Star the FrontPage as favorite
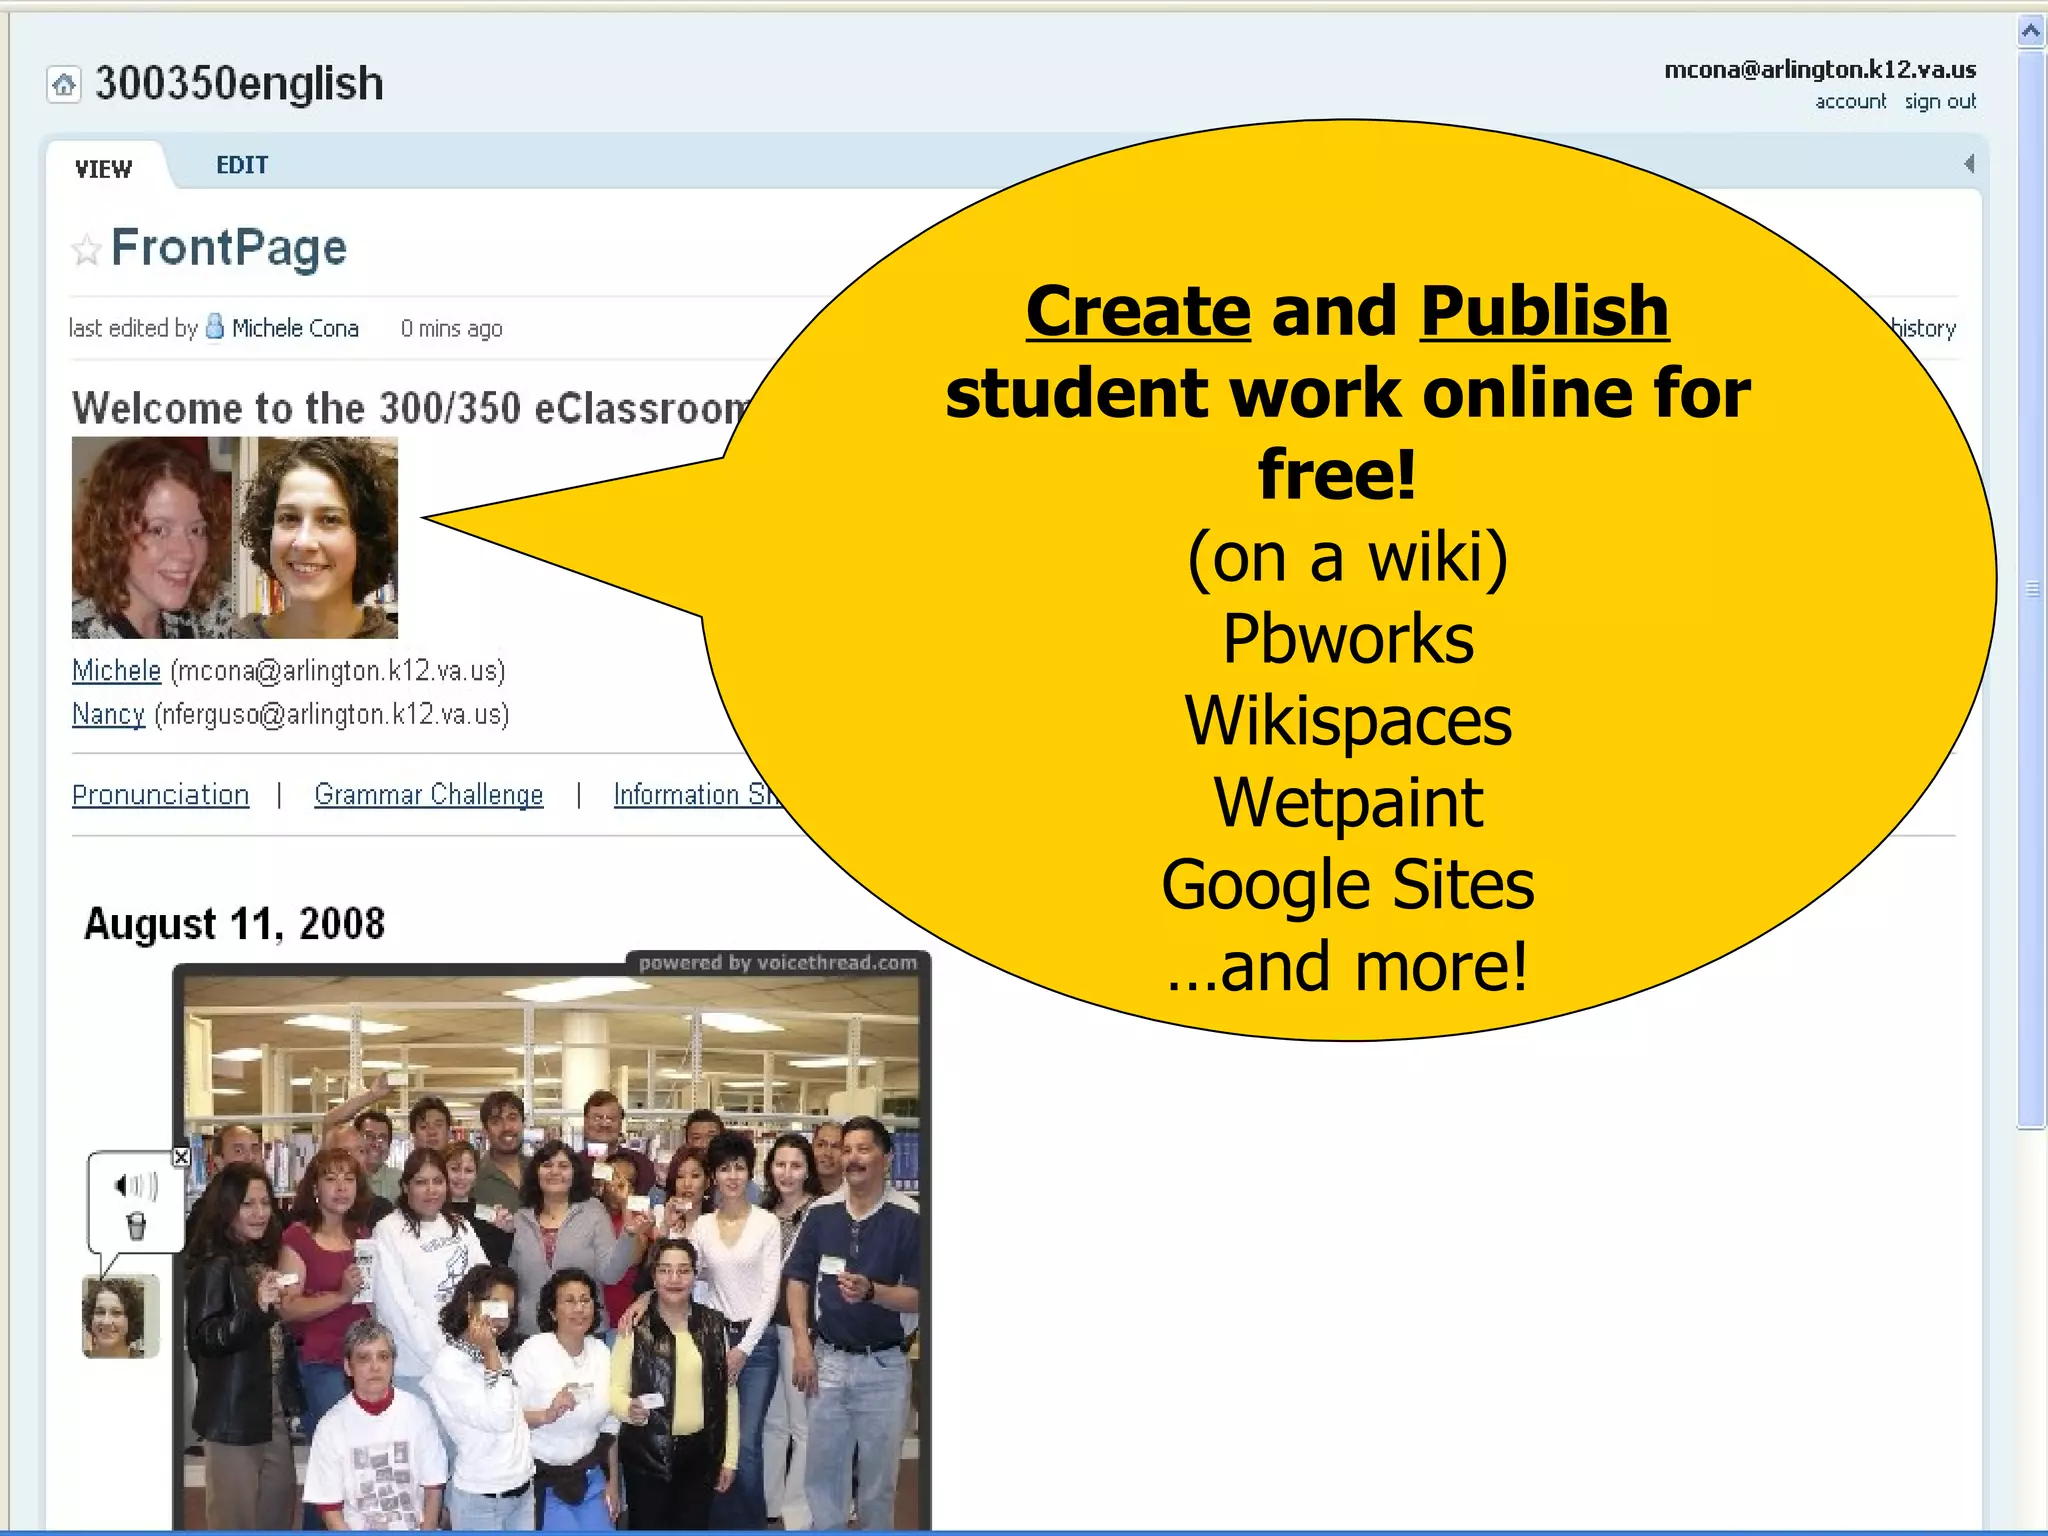 coord(86,249)
